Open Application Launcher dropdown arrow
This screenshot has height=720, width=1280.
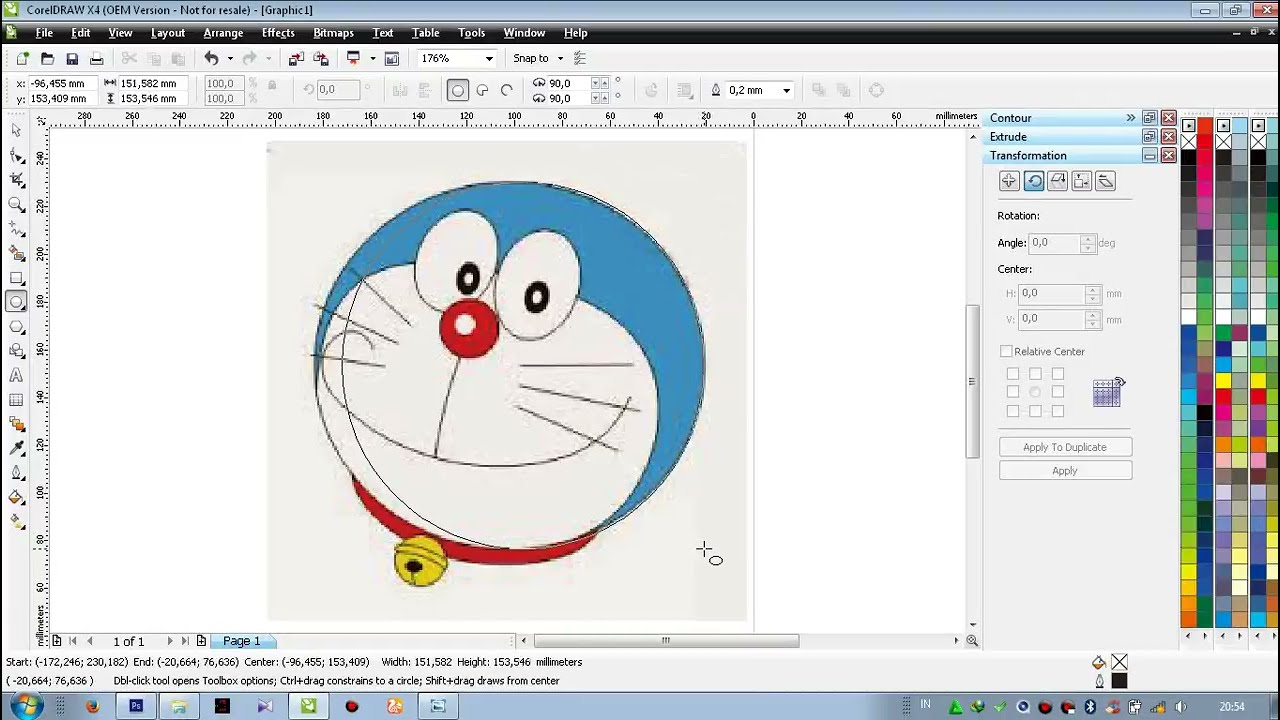372,59
